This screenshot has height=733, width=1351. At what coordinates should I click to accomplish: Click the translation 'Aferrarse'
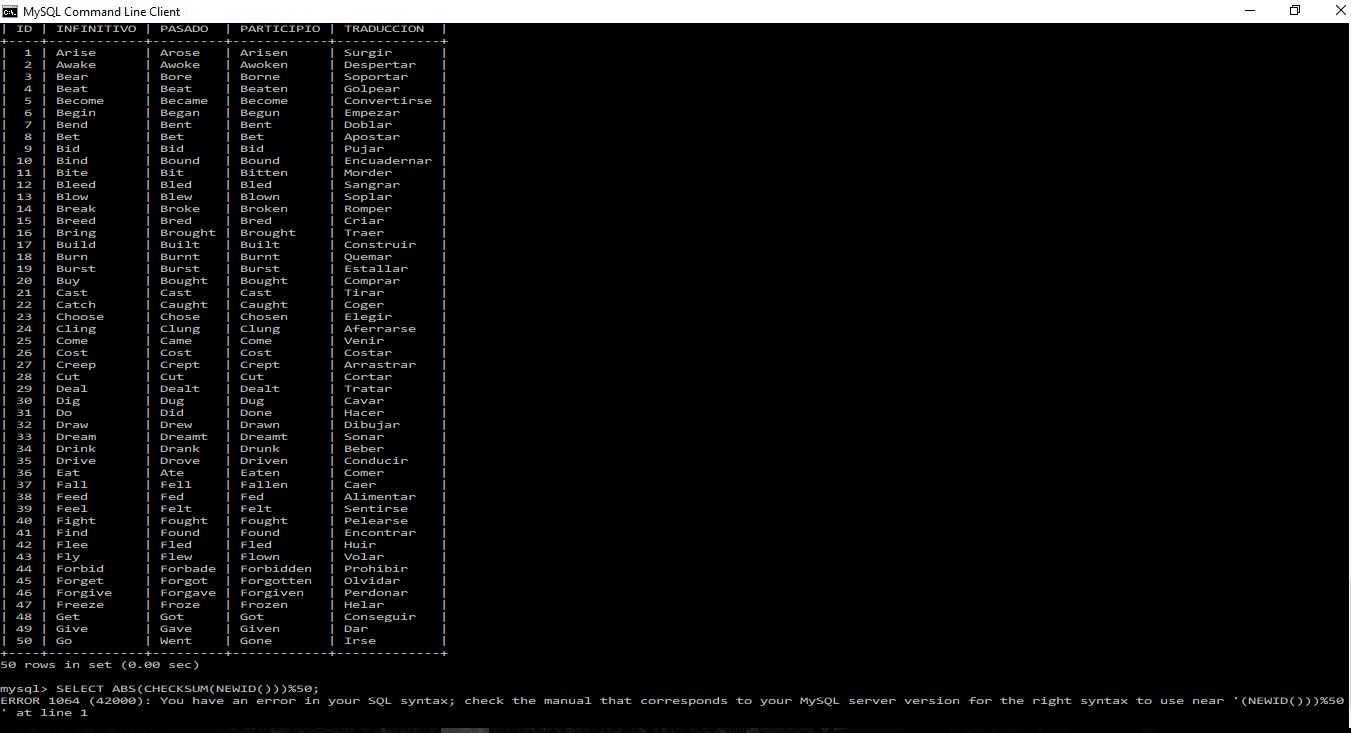point(380,329)
